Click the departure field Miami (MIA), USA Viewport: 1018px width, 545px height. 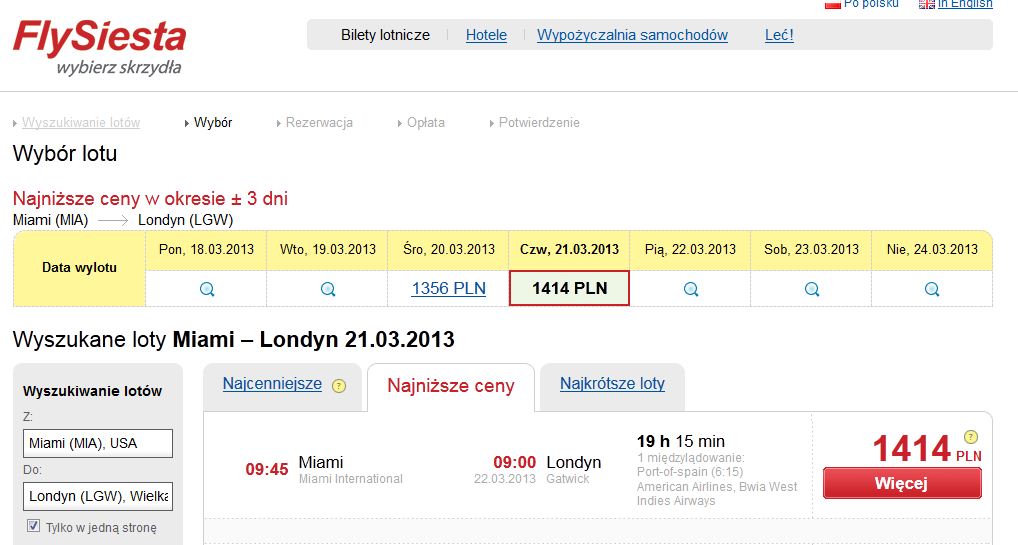(x=98, y=444)
